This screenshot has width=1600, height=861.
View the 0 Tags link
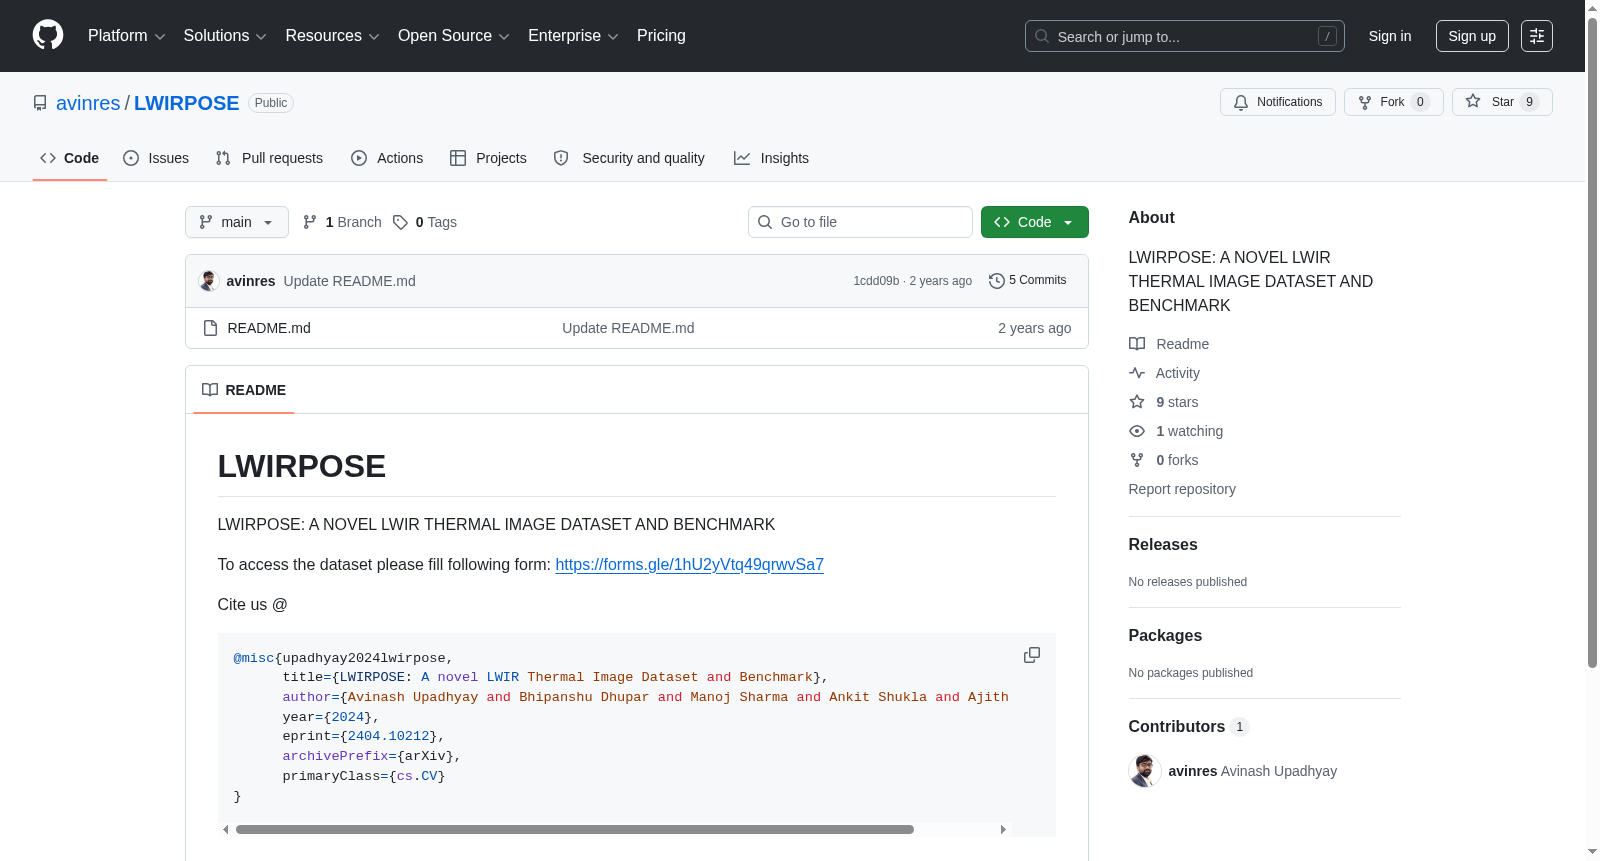(425, 222)
